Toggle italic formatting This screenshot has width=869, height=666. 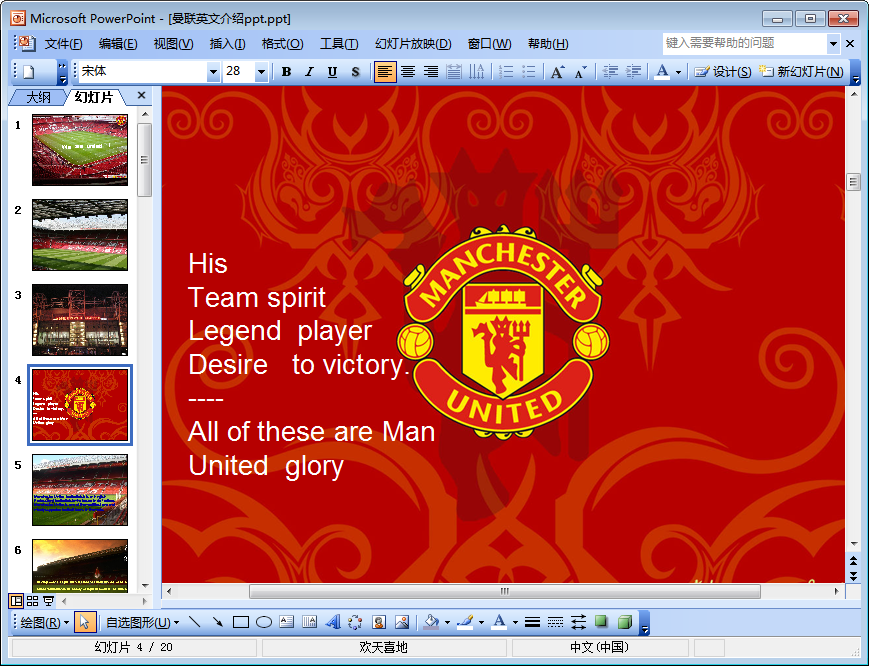[x=309, y=71]
